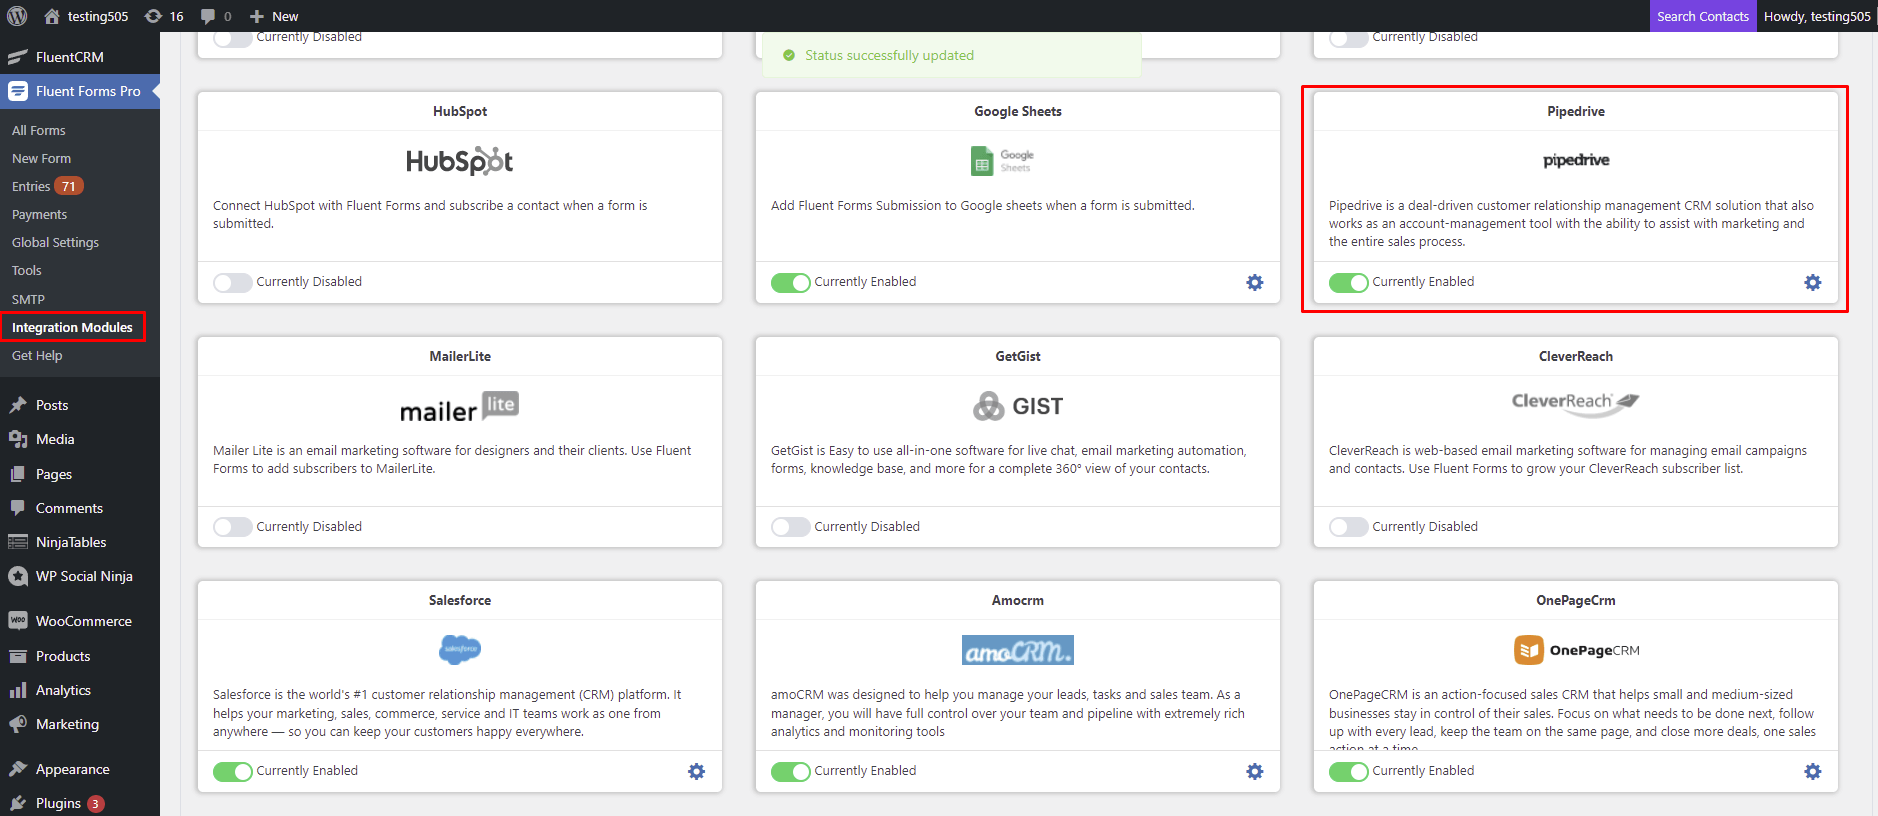Click the Appearance paintbrush icon

17,769
